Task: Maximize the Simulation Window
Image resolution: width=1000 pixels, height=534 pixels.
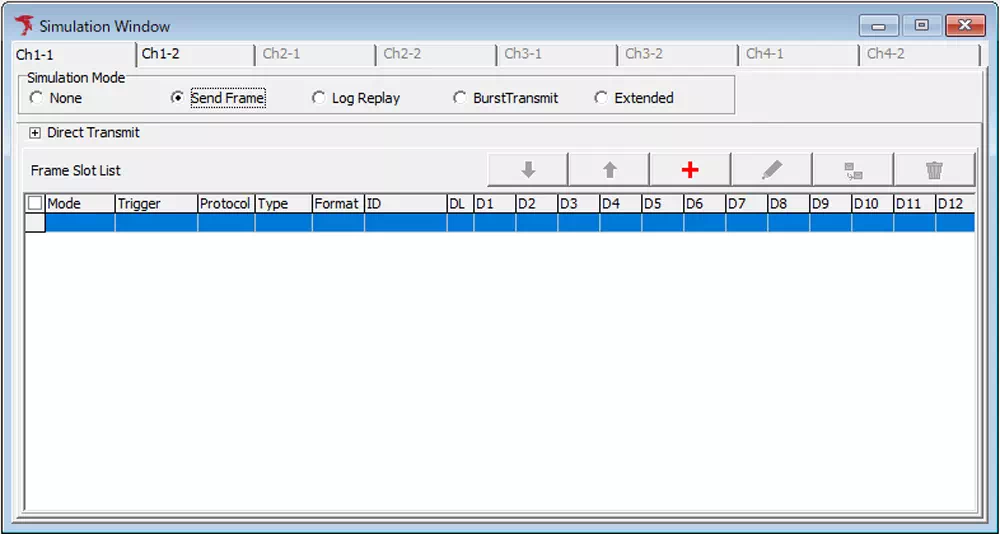Action: point(921,26)
